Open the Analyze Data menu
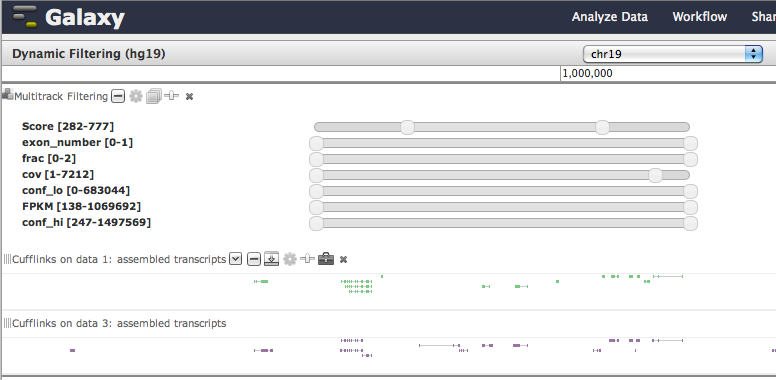Screen dimensions: 776x380 coord(610,17)
